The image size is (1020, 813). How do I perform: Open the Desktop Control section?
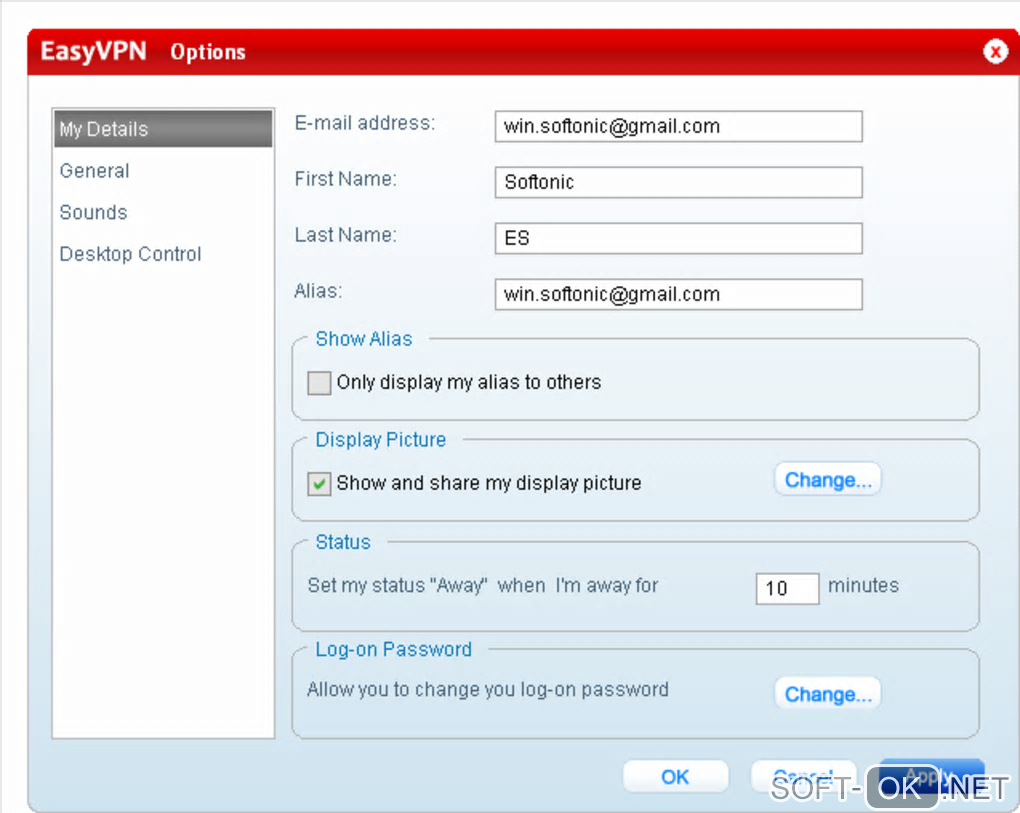[x=130, y=254]
